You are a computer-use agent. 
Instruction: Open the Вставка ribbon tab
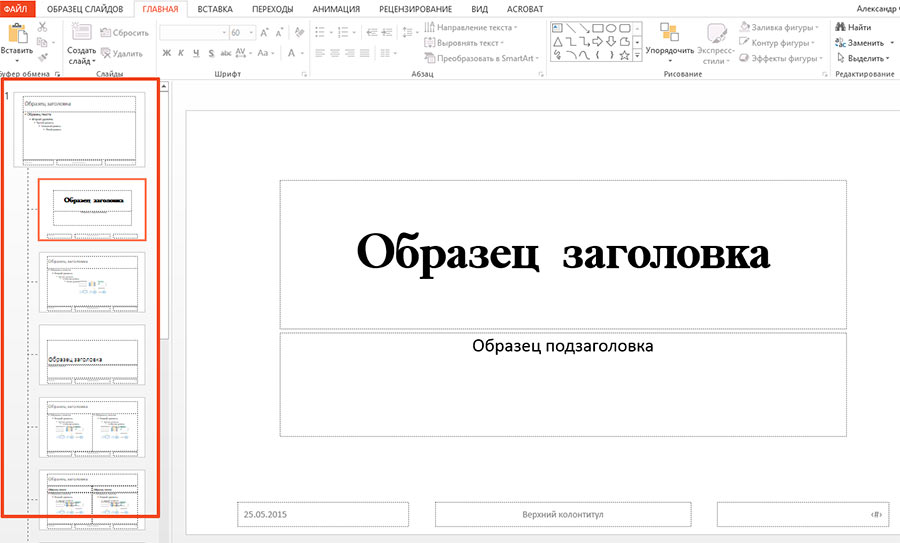pos(215,8)
